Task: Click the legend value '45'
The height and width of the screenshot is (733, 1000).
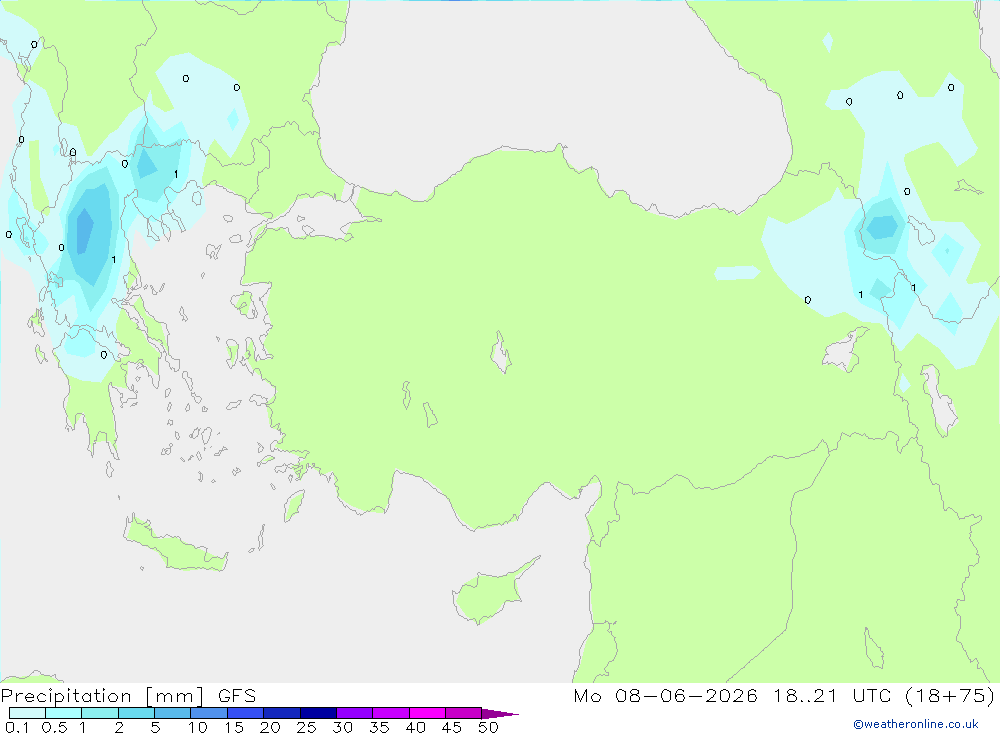Action: pos(452,727)
